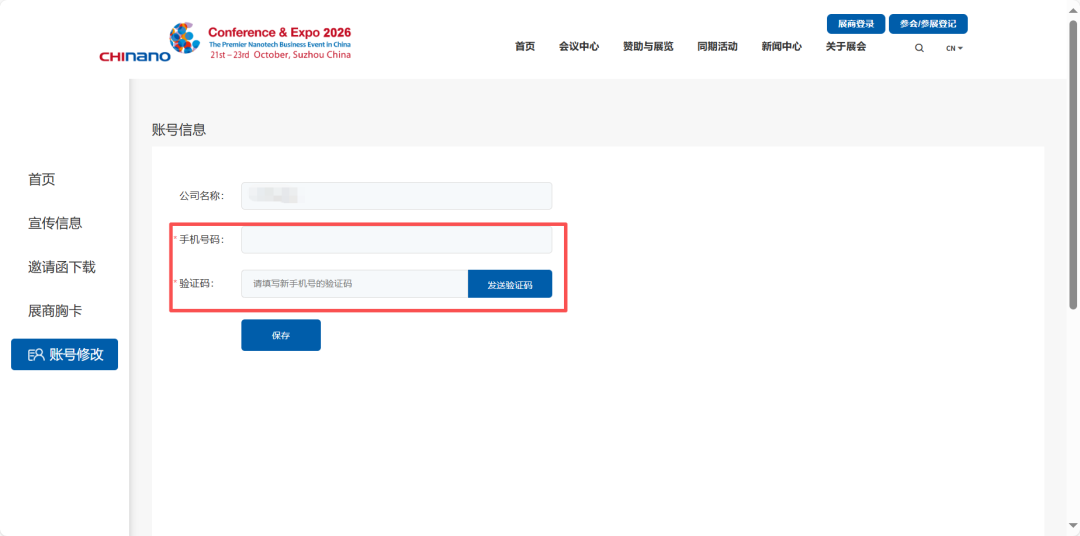Expand the CN language dropdown
The width and height of the screenshot is (1080, 536).
954,48
